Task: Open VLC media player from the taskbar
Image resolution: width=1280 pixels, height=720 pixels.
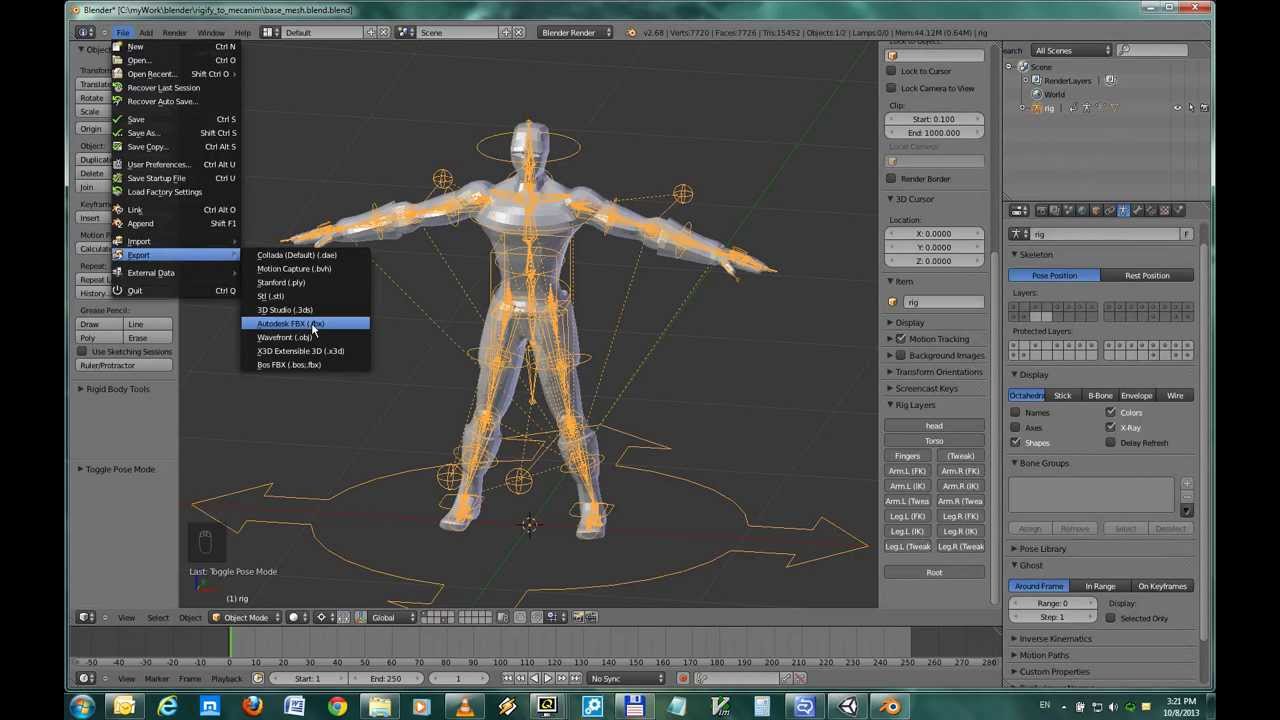Action: [464, 707]
